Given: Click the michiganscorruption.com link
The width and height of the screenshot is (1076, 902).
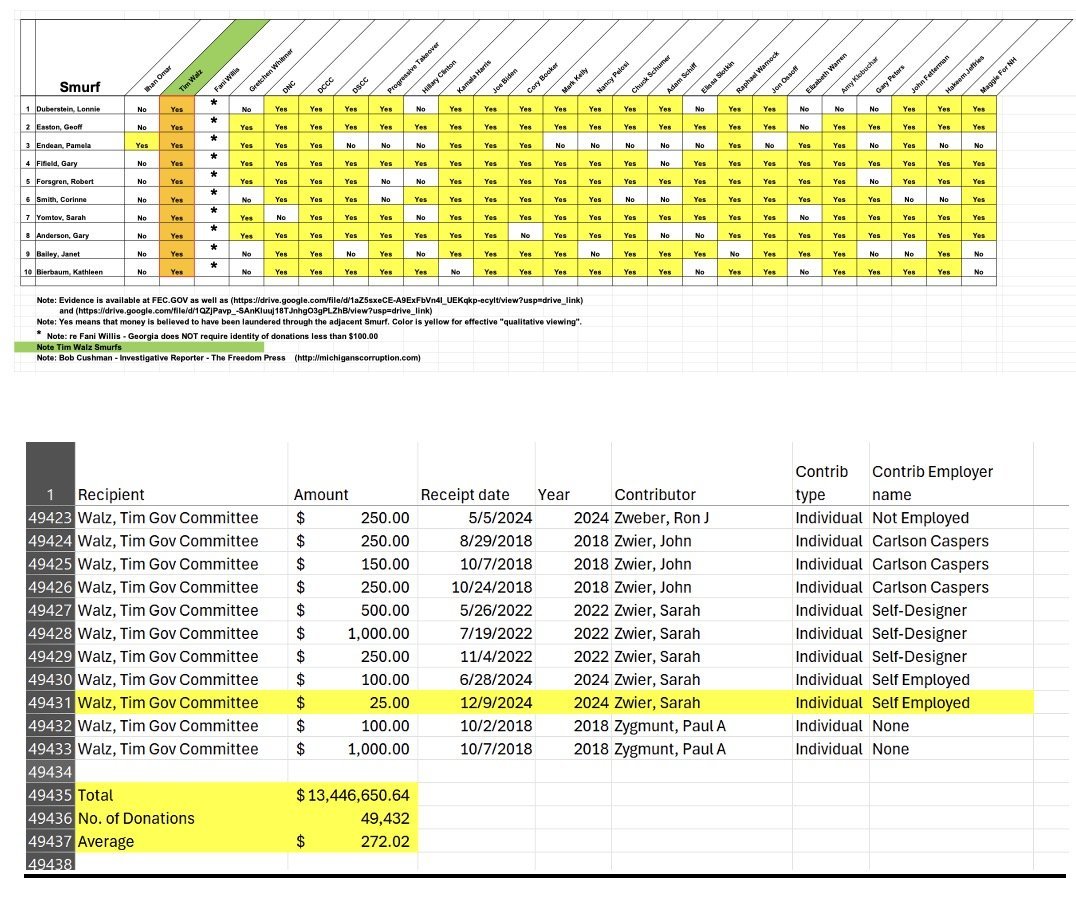Looking at the screenshot, I should (357, 357).
